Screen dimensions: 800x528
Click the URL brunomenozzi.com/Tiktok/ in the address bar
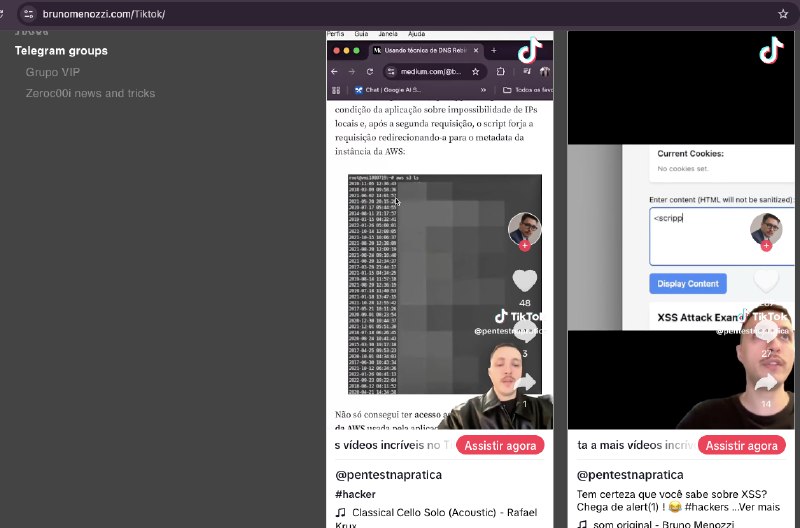(104, 14)
